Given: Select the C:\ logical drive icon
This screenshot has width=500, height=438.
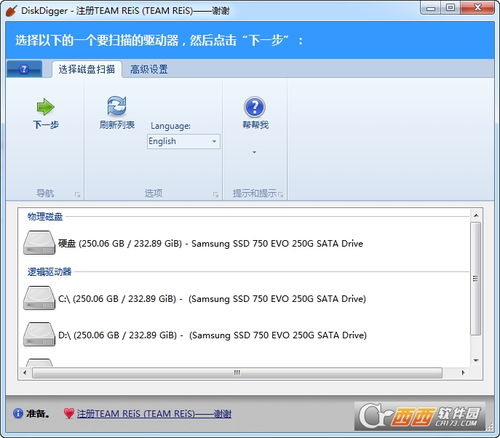Looking at the screenshot, I should pyautogui.click(x=39, y=298).
